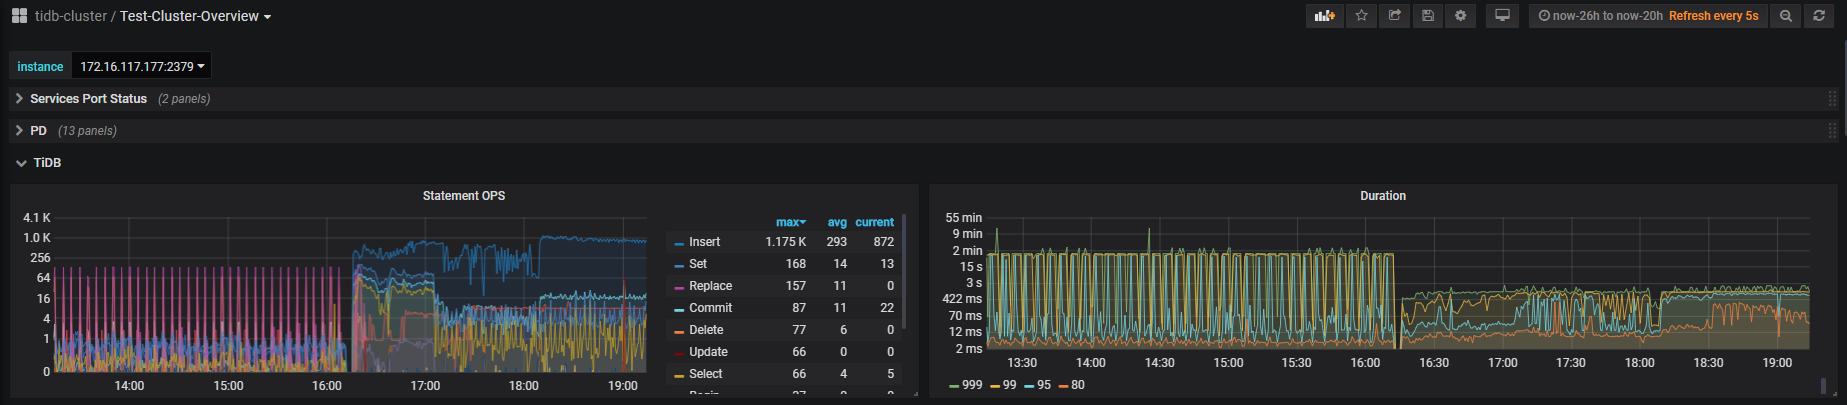
Task: Open Test-Cluster-Overview dashboard picker
Action: click(194, 16)
